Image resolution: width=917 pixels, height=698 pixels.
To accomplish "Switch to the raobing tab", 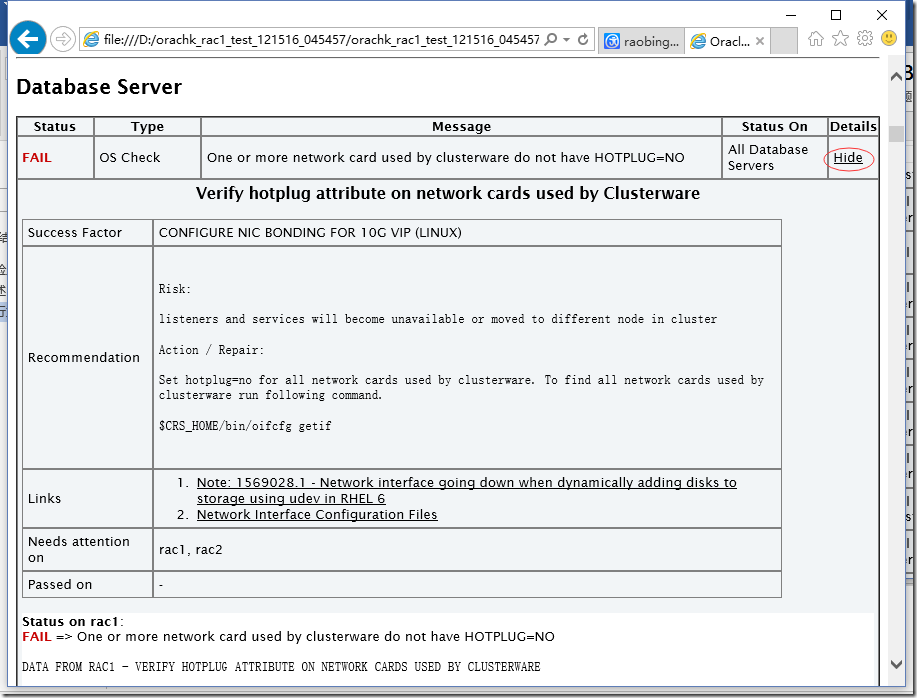I will (x=642, y=41).
